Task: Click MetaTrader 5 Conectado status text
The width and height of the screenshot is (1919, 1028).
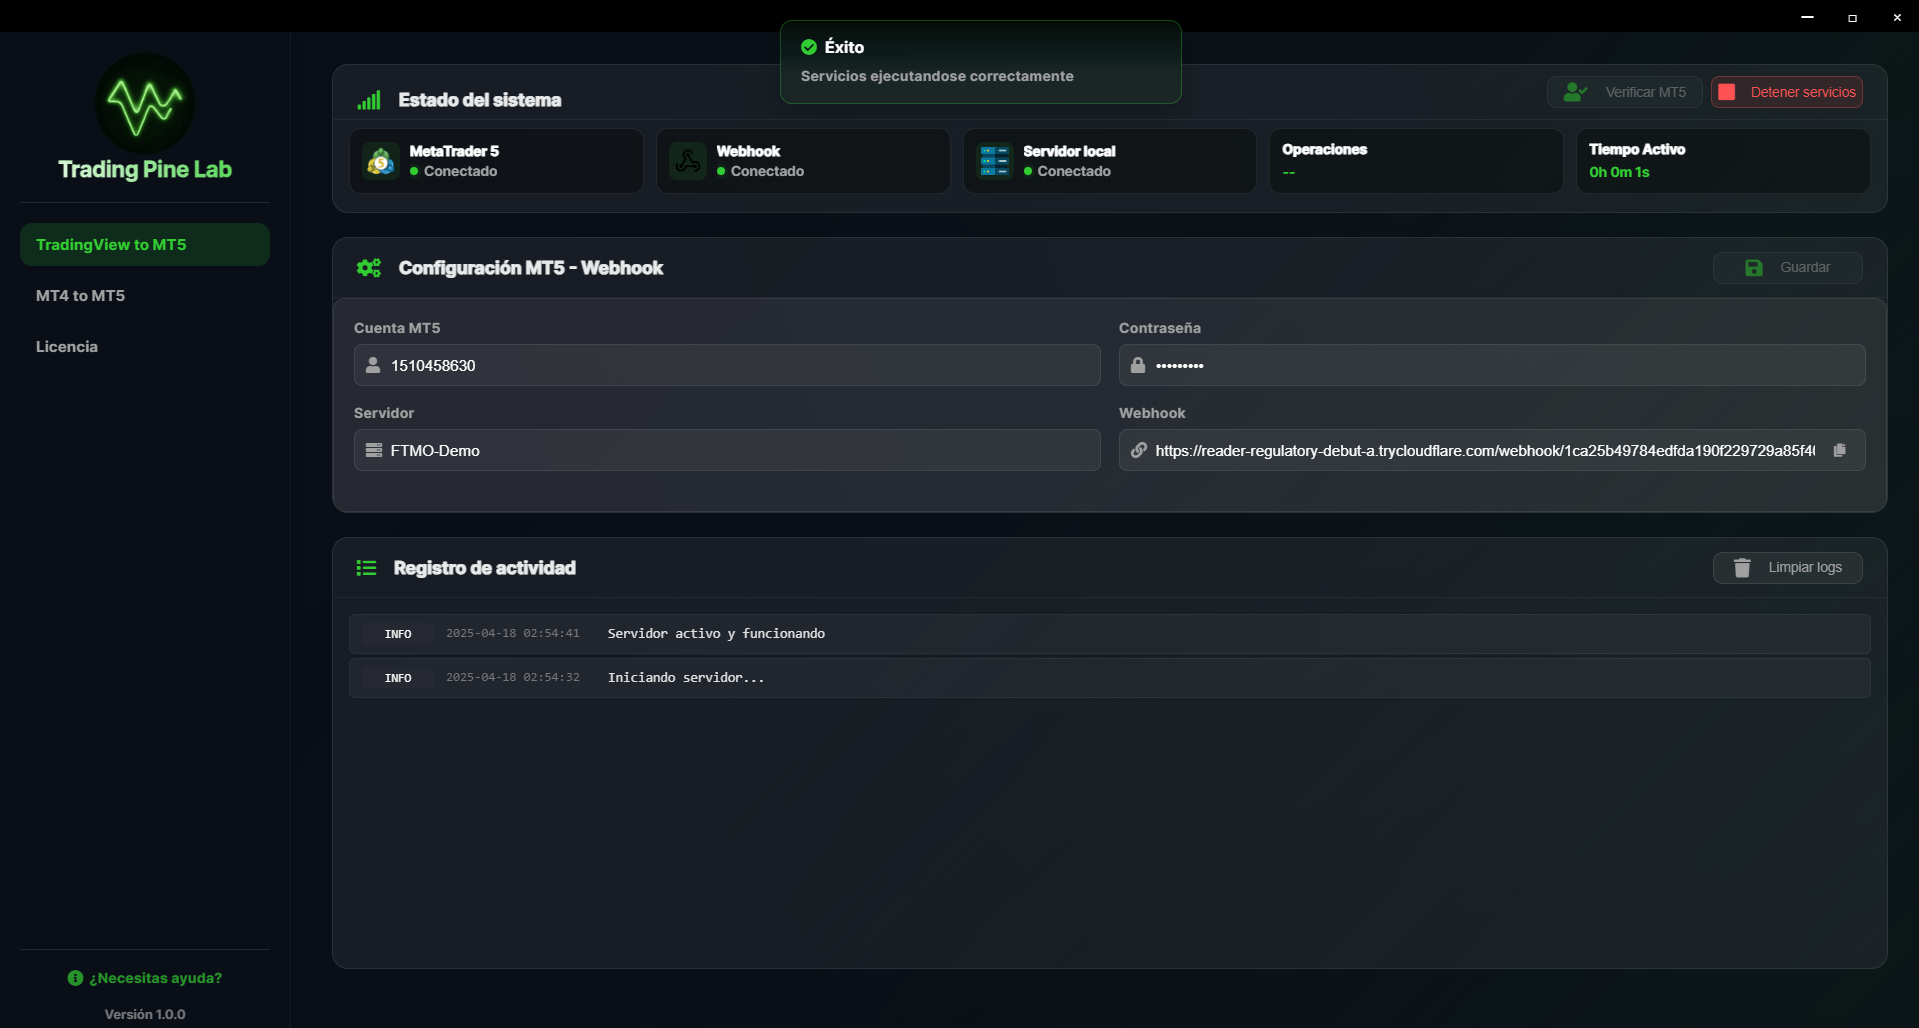Action: [x=460, y=171]
